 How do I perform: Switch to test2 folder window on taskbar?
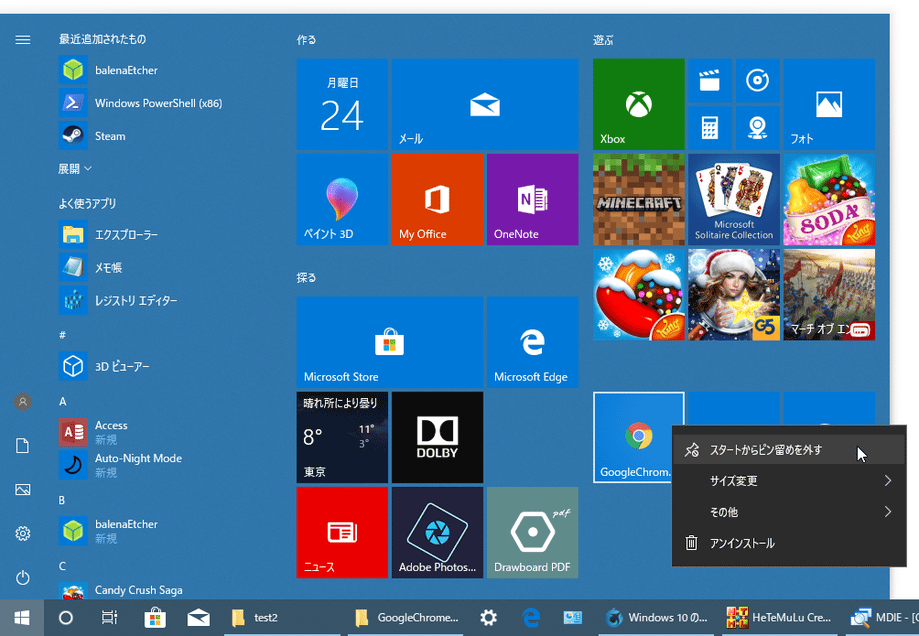coord(282,617)
